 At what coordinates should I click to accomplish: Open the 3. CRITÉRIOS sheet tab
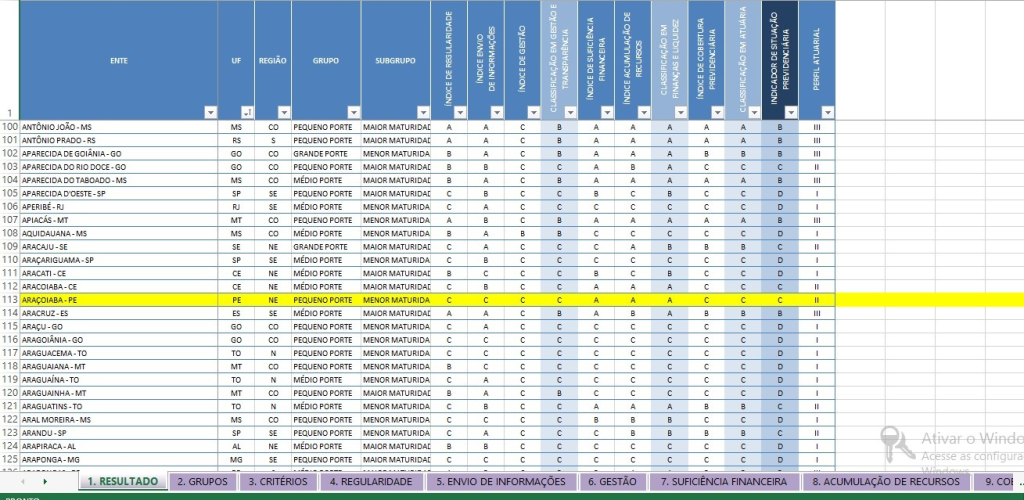pos(277,482)
